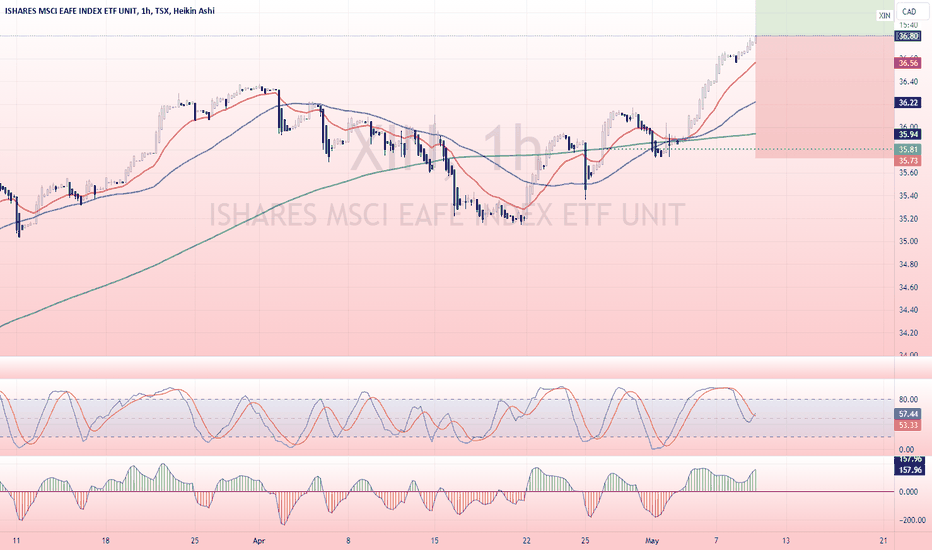Click the 7 date label on time axis
932x550 pixels.
pos(716,540)
